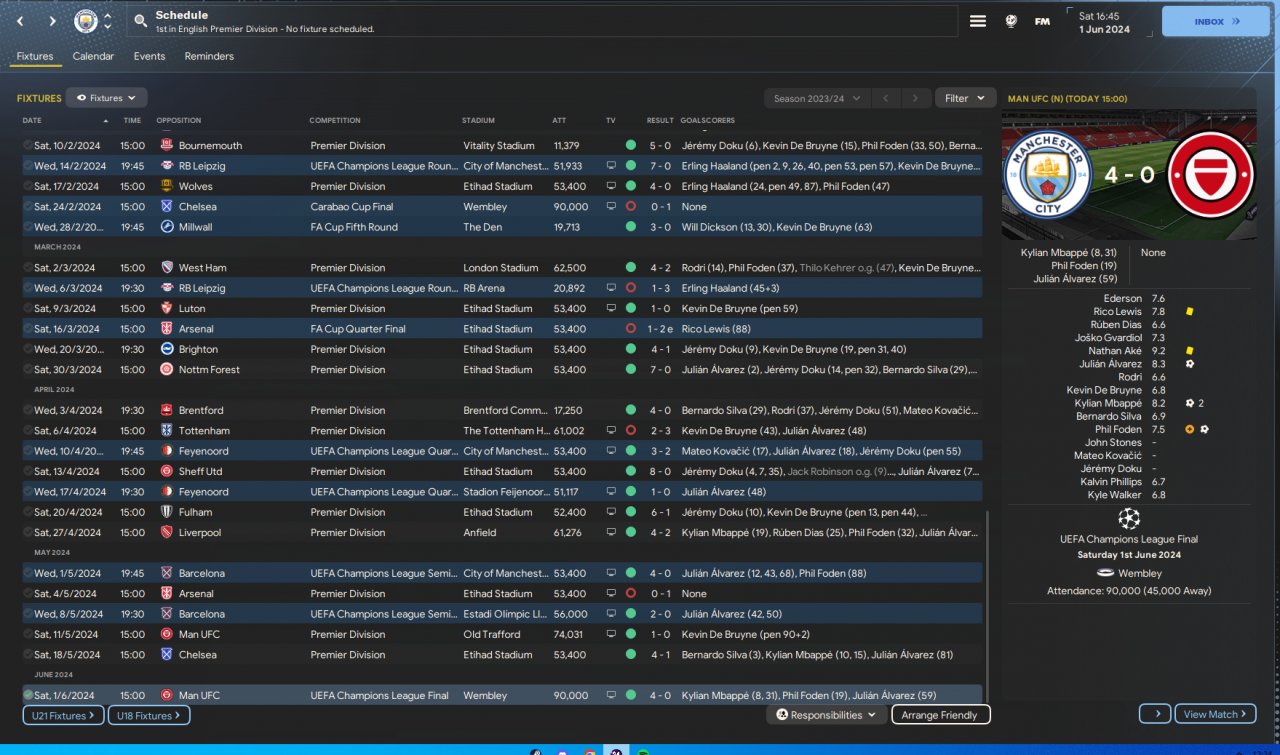1280x755 pixels.
Task: Switch to the Reminders tab
Action: [x=209, y=57]
